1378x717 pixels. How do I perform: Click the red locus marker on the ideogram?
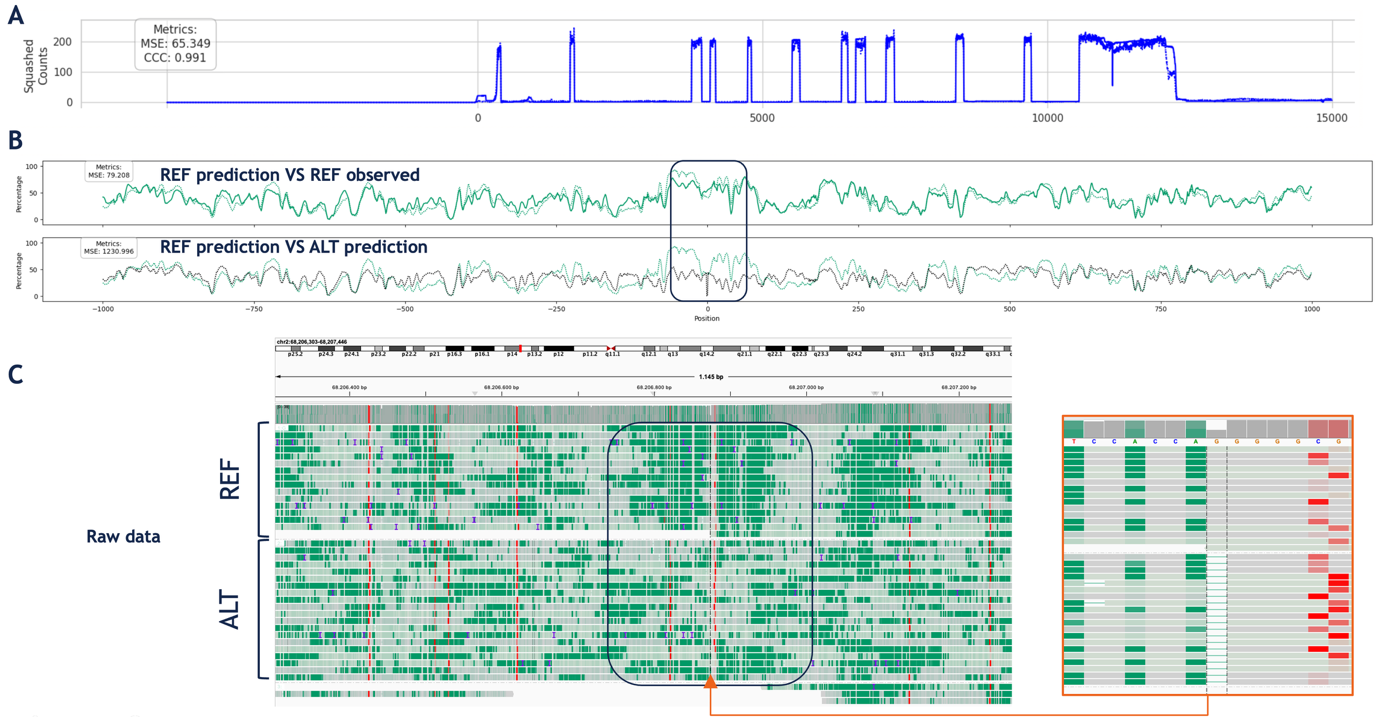click(520, 348)
